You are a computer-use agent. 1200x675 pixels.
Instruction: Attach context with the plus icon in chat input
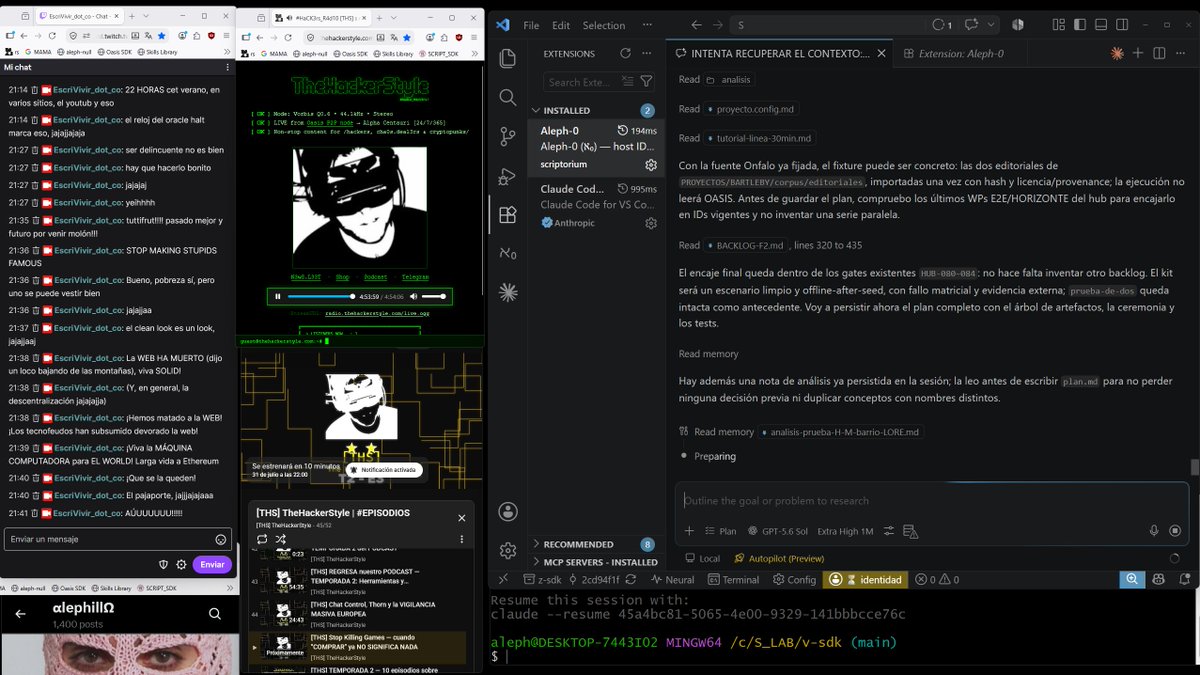[x=689, y=531]
